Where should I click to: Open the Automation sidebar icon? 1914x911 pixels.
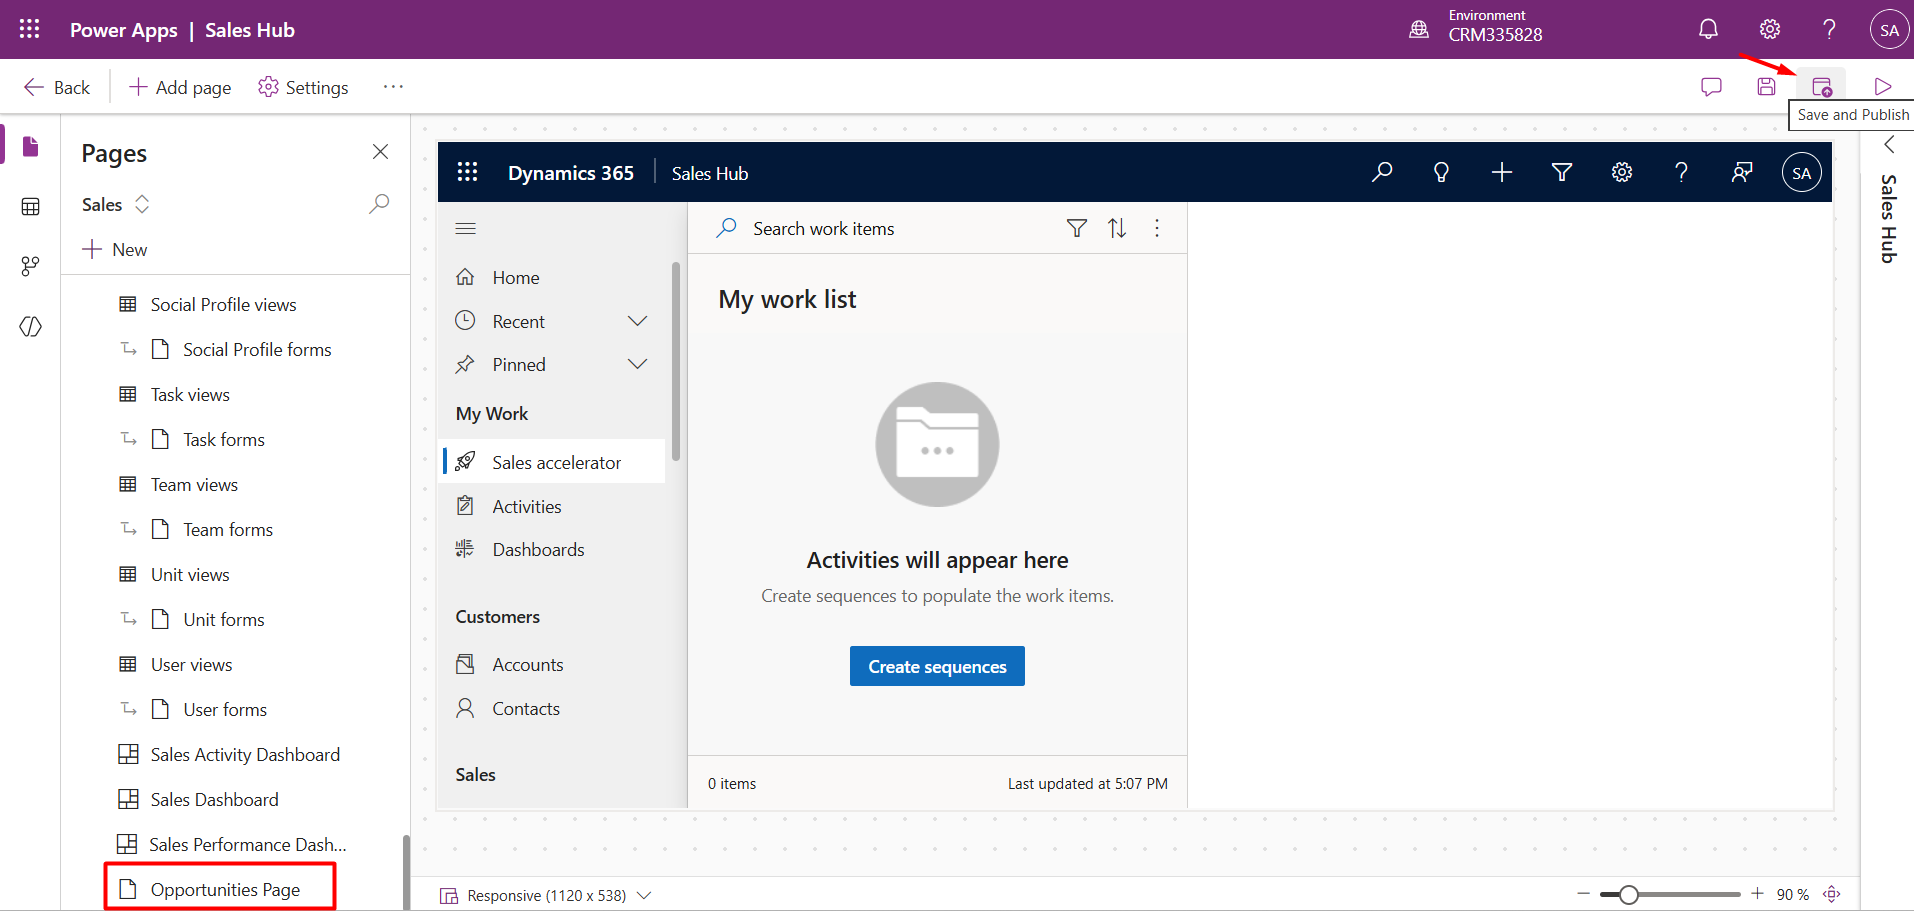coord(31,266)
